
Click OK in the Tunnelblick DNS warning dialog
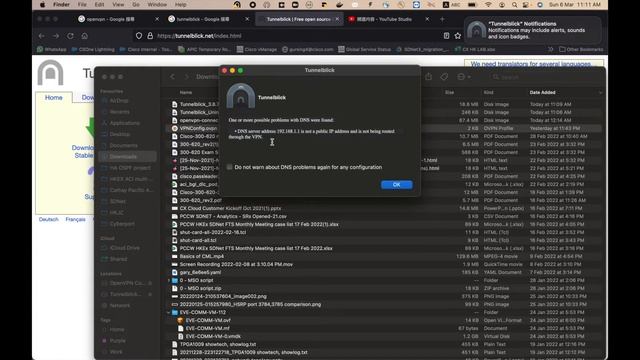tap(396, 184)
